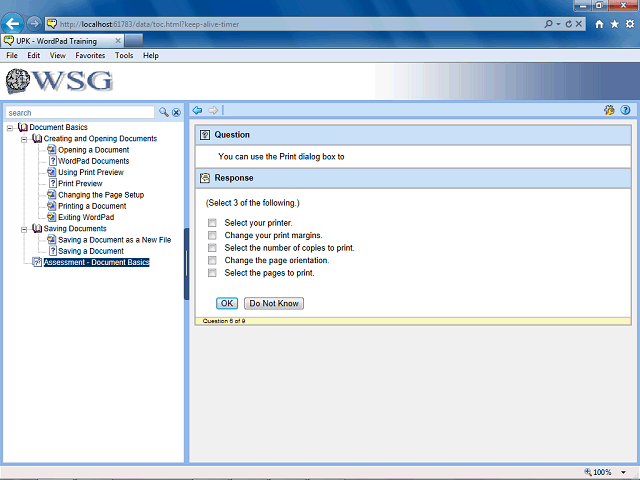Collapse the Saving Documents node
640x480 pixels.
24,229
